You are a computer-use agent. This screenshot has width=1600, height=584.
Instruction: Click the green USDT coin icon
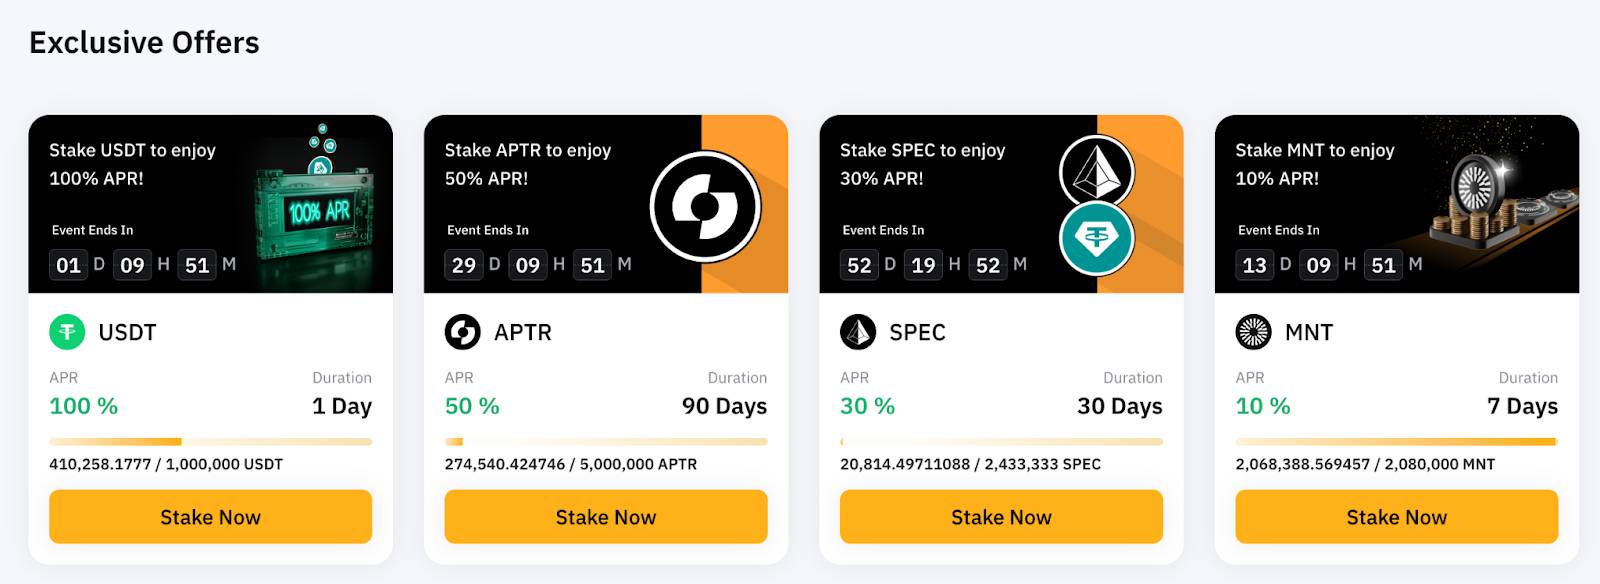coord(67,332)
